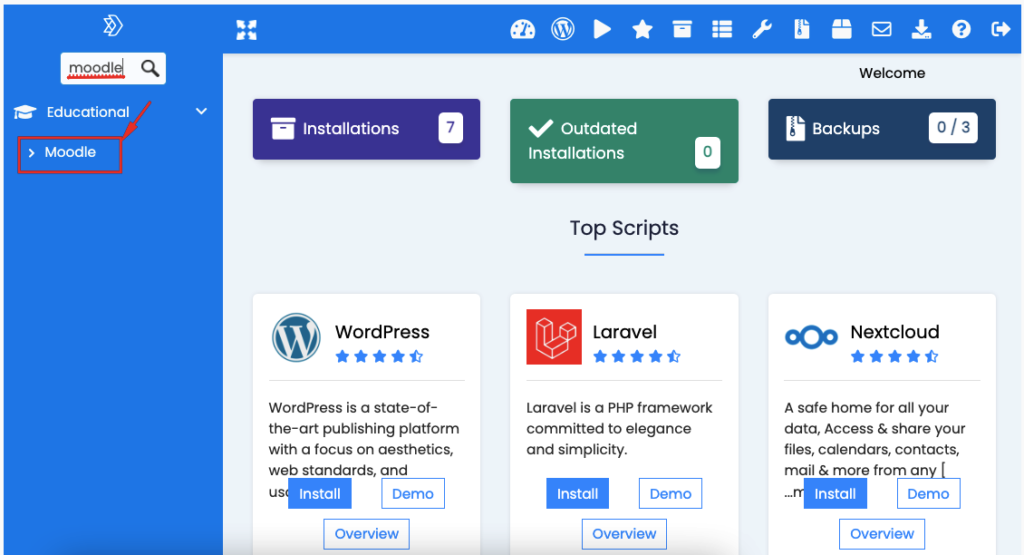Expand the Moodle arrow chevron
Image resolution: width=1024 pixels, height=555 pixels.
click(x=31, y=153)
